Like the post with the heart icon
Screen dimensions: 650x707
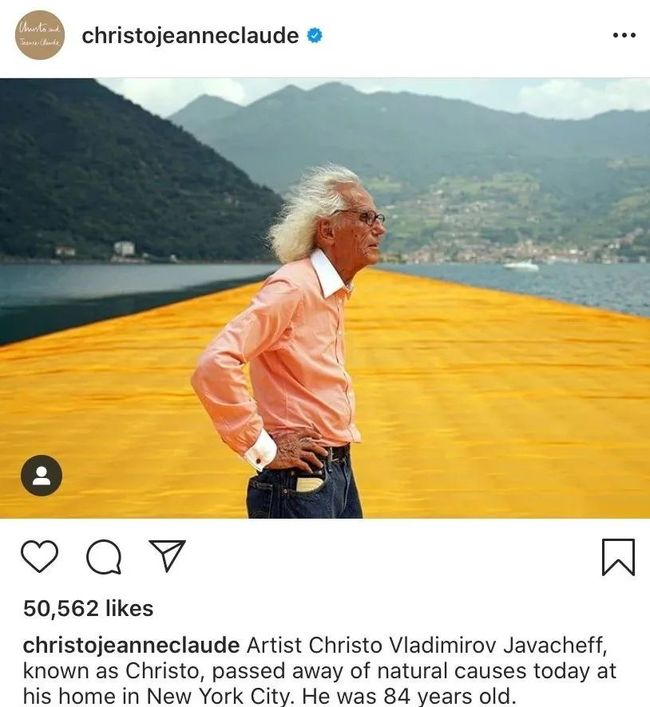click(x=40, y=556)
